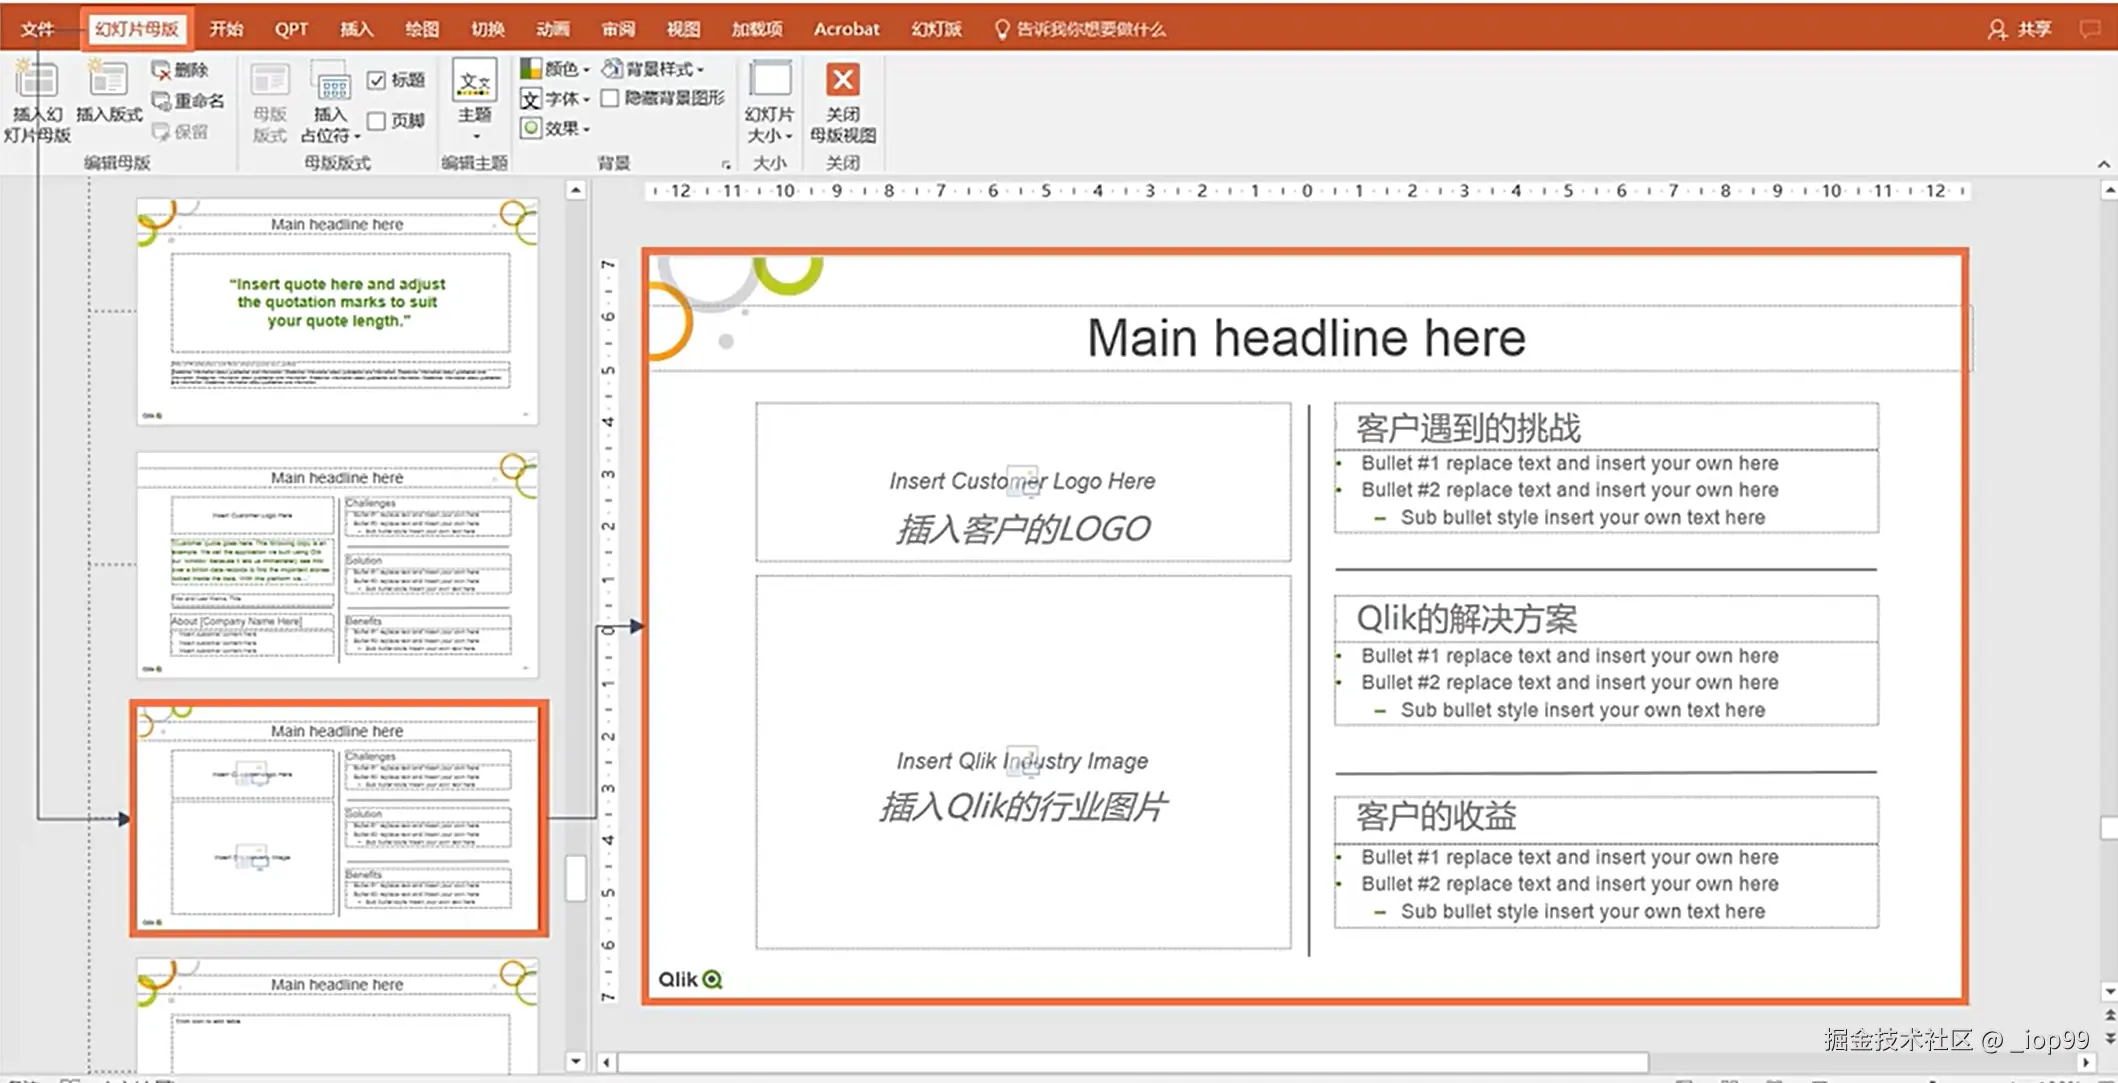2118x1083 pixels.
Task: Select the quote layout thumbnail
Action: tap(337, 311)
